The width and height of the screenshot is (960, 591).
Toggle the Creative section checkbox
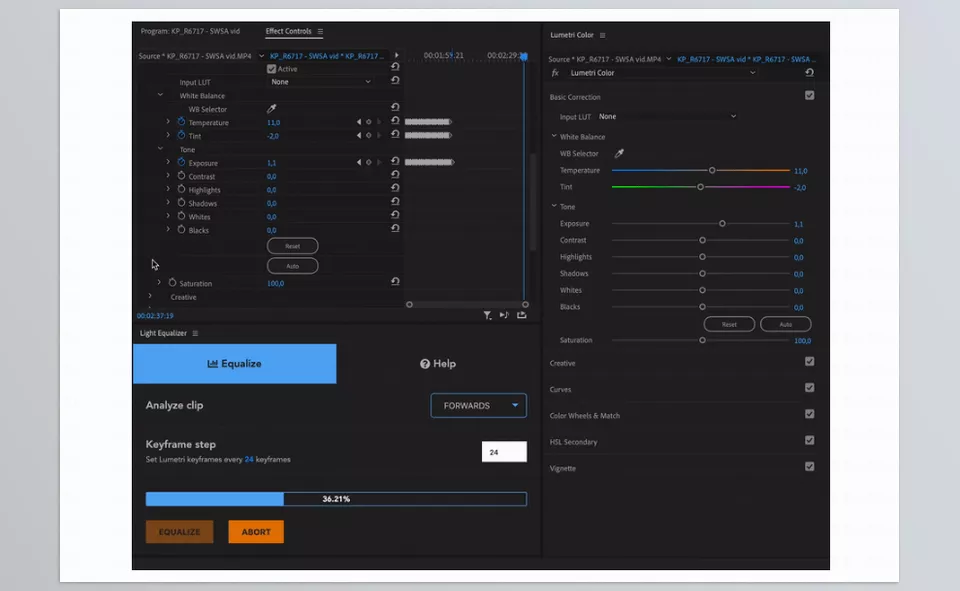809,361
